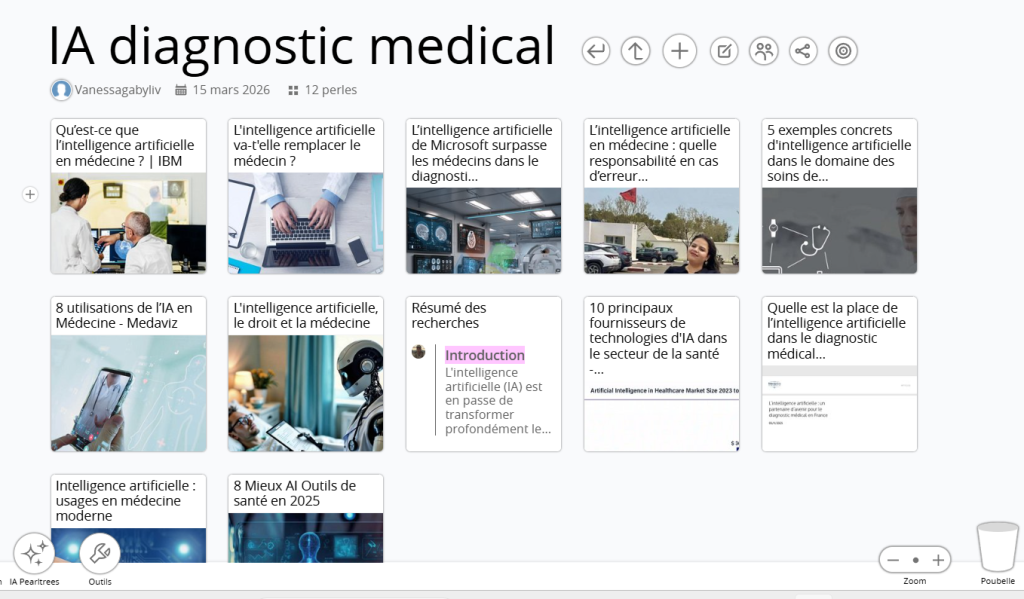Click the zoom slider center dot
1024x599 pixels.
pos(915,560)
